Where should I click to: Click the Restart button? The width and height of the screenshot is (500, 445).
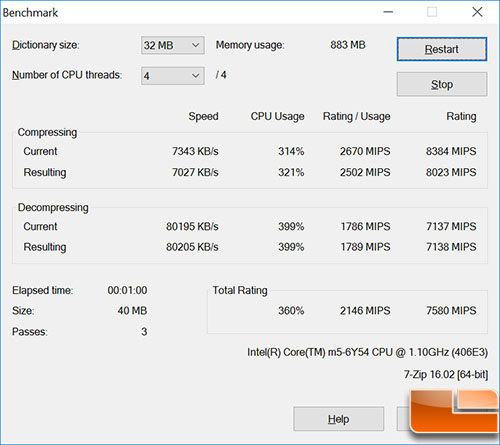coord(442,49)
